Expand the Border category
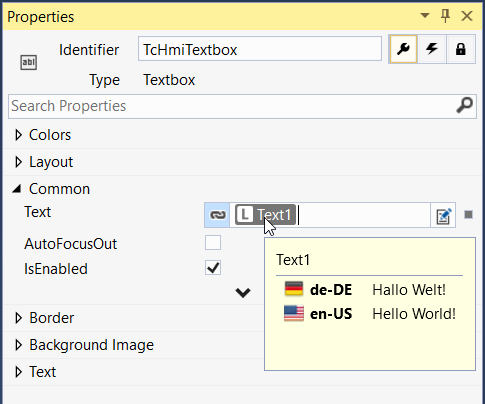Viewport: 485px width, 404px height. (18, 318)
